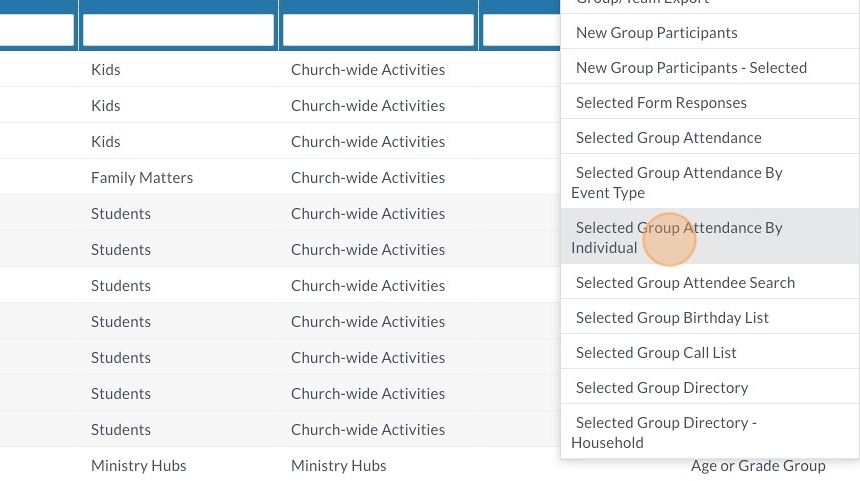860x481 pixels.
Task: Click filter box left of the dropdown menu
Action: [520, 30]
